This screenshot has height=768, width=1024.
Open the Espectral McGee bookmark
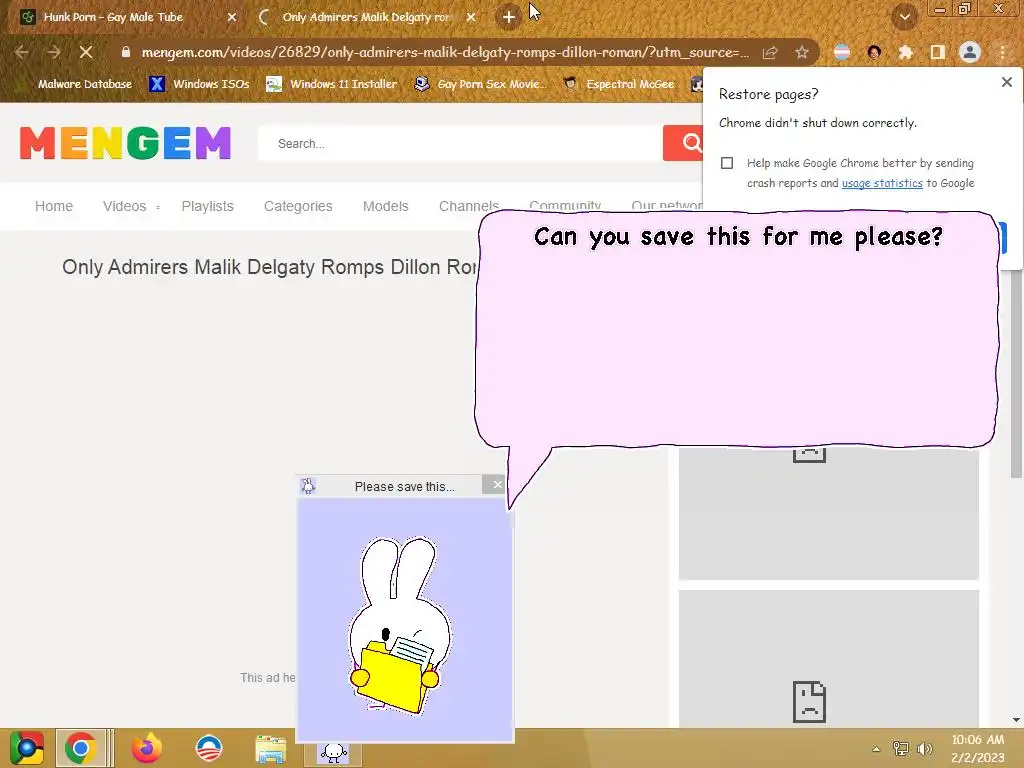[619, 84]
